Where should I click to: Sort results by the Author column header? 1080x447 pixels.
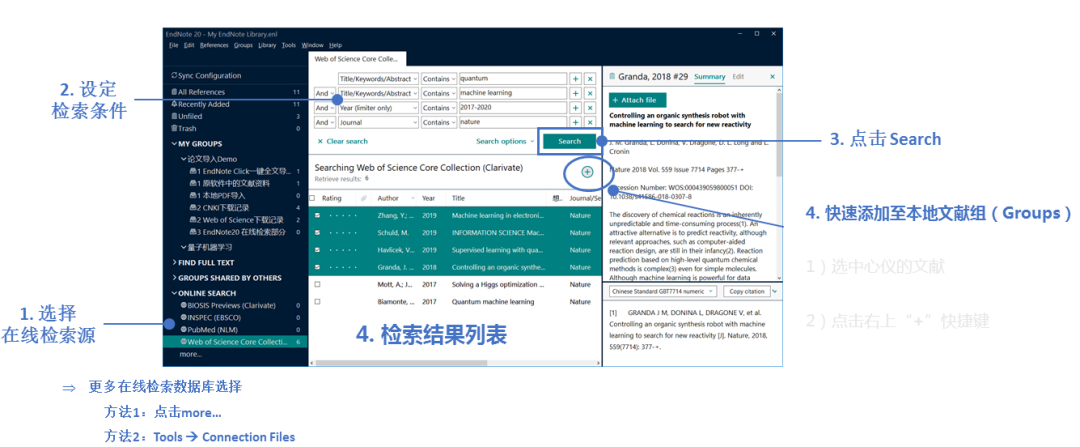tap(388, 198)
